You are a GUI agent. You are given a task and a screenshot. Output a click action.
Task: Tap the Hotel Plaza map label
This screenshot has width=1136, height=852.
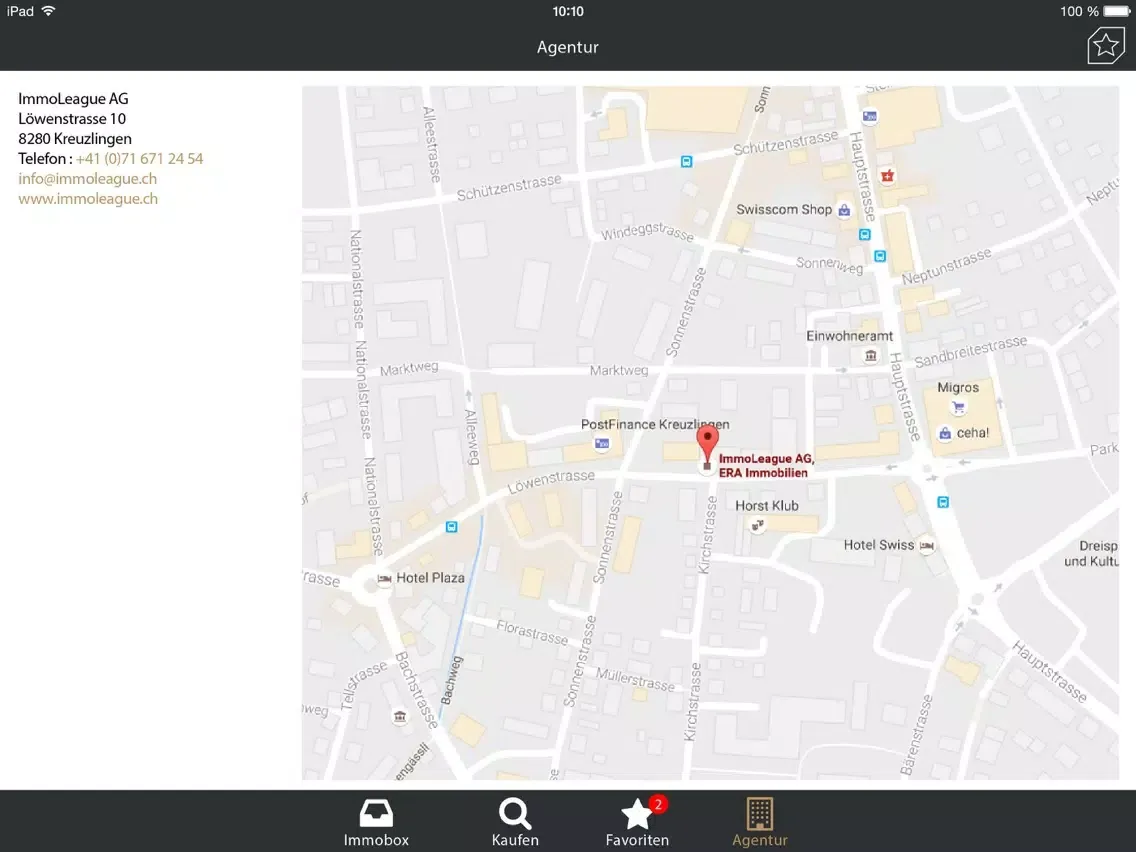click(x=430, y=577)
